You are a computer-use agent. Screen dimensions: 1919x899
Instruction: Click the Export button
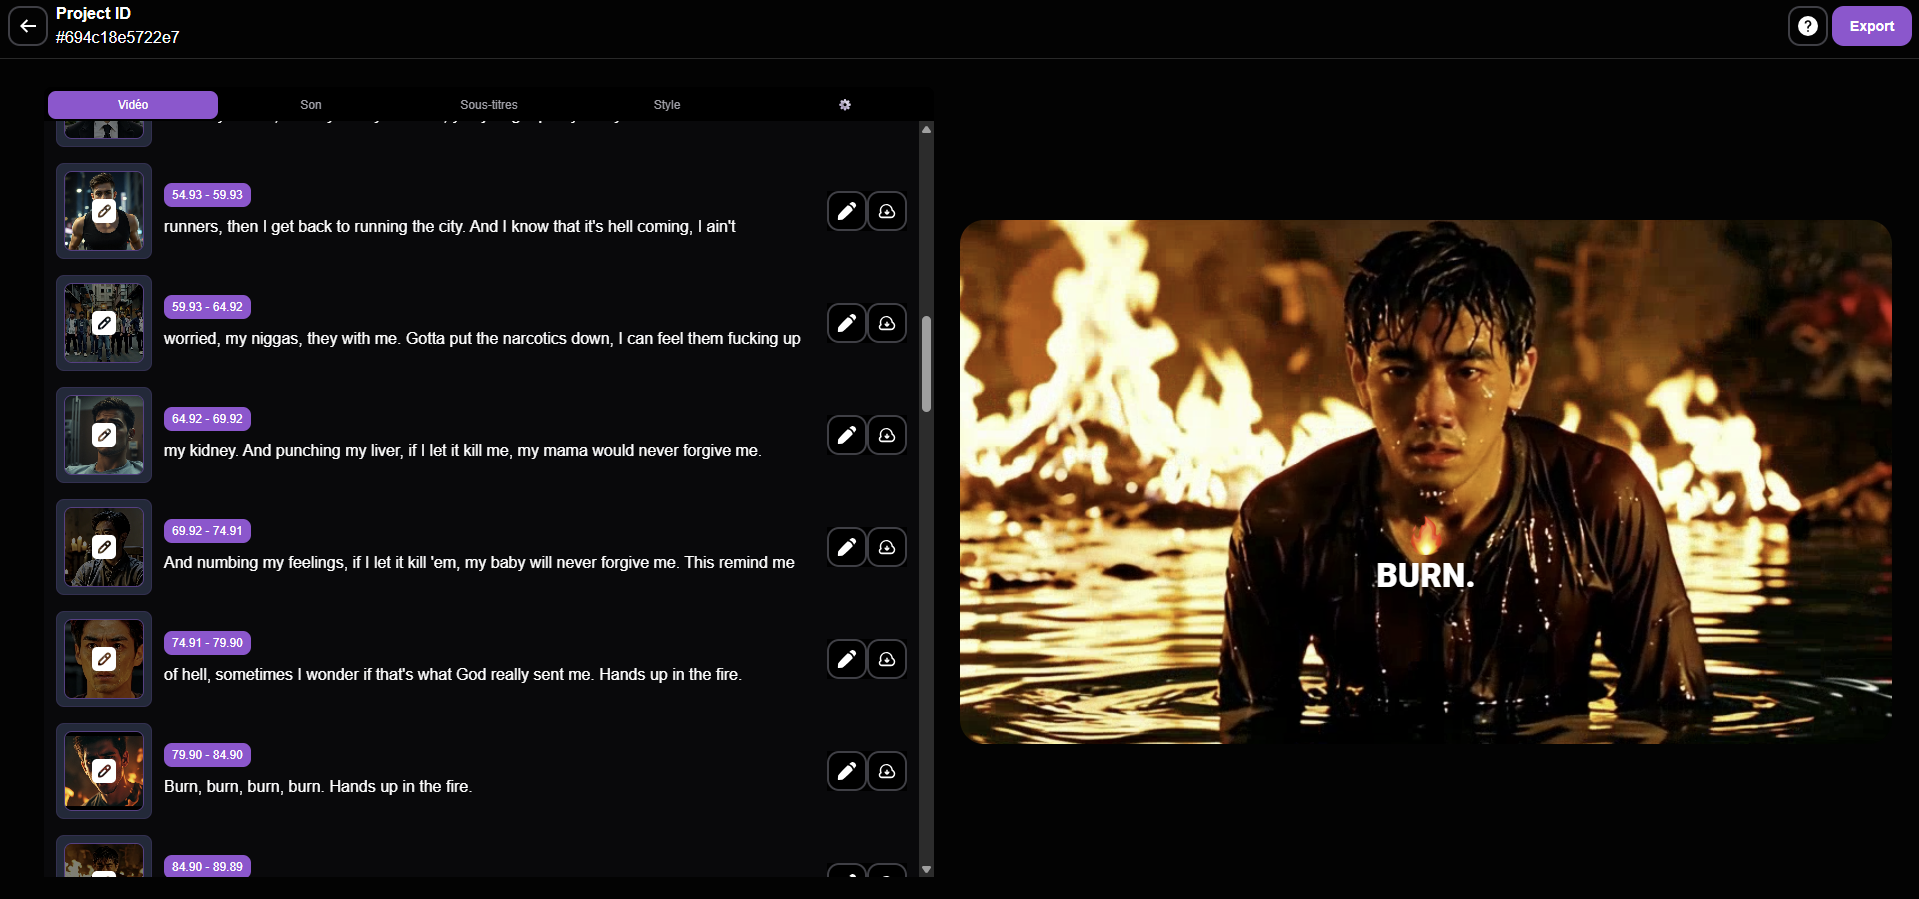point(1871,26)
